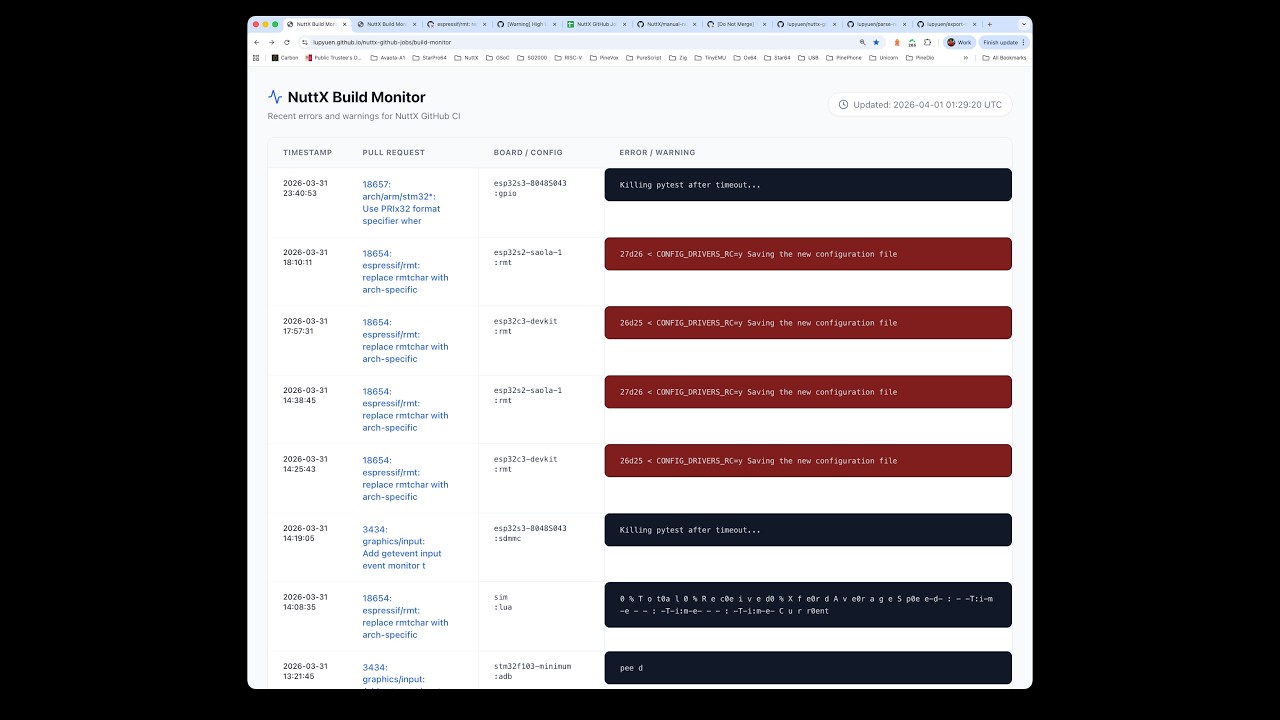Switch to the NuttX GitHub Jobs spreadsheet tab
The image size is (1280, 720).
click(596, 24)
